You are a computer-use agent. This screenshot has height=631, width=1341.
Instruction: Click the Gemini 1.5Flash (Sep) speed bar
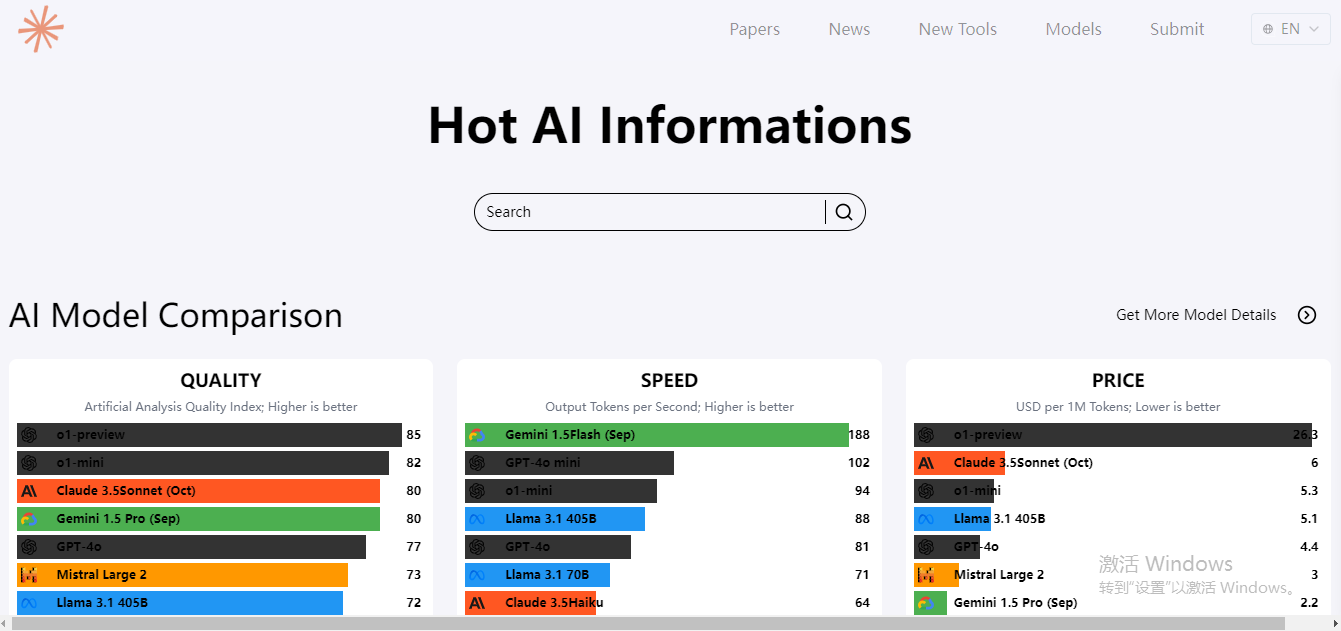(657, 435)
